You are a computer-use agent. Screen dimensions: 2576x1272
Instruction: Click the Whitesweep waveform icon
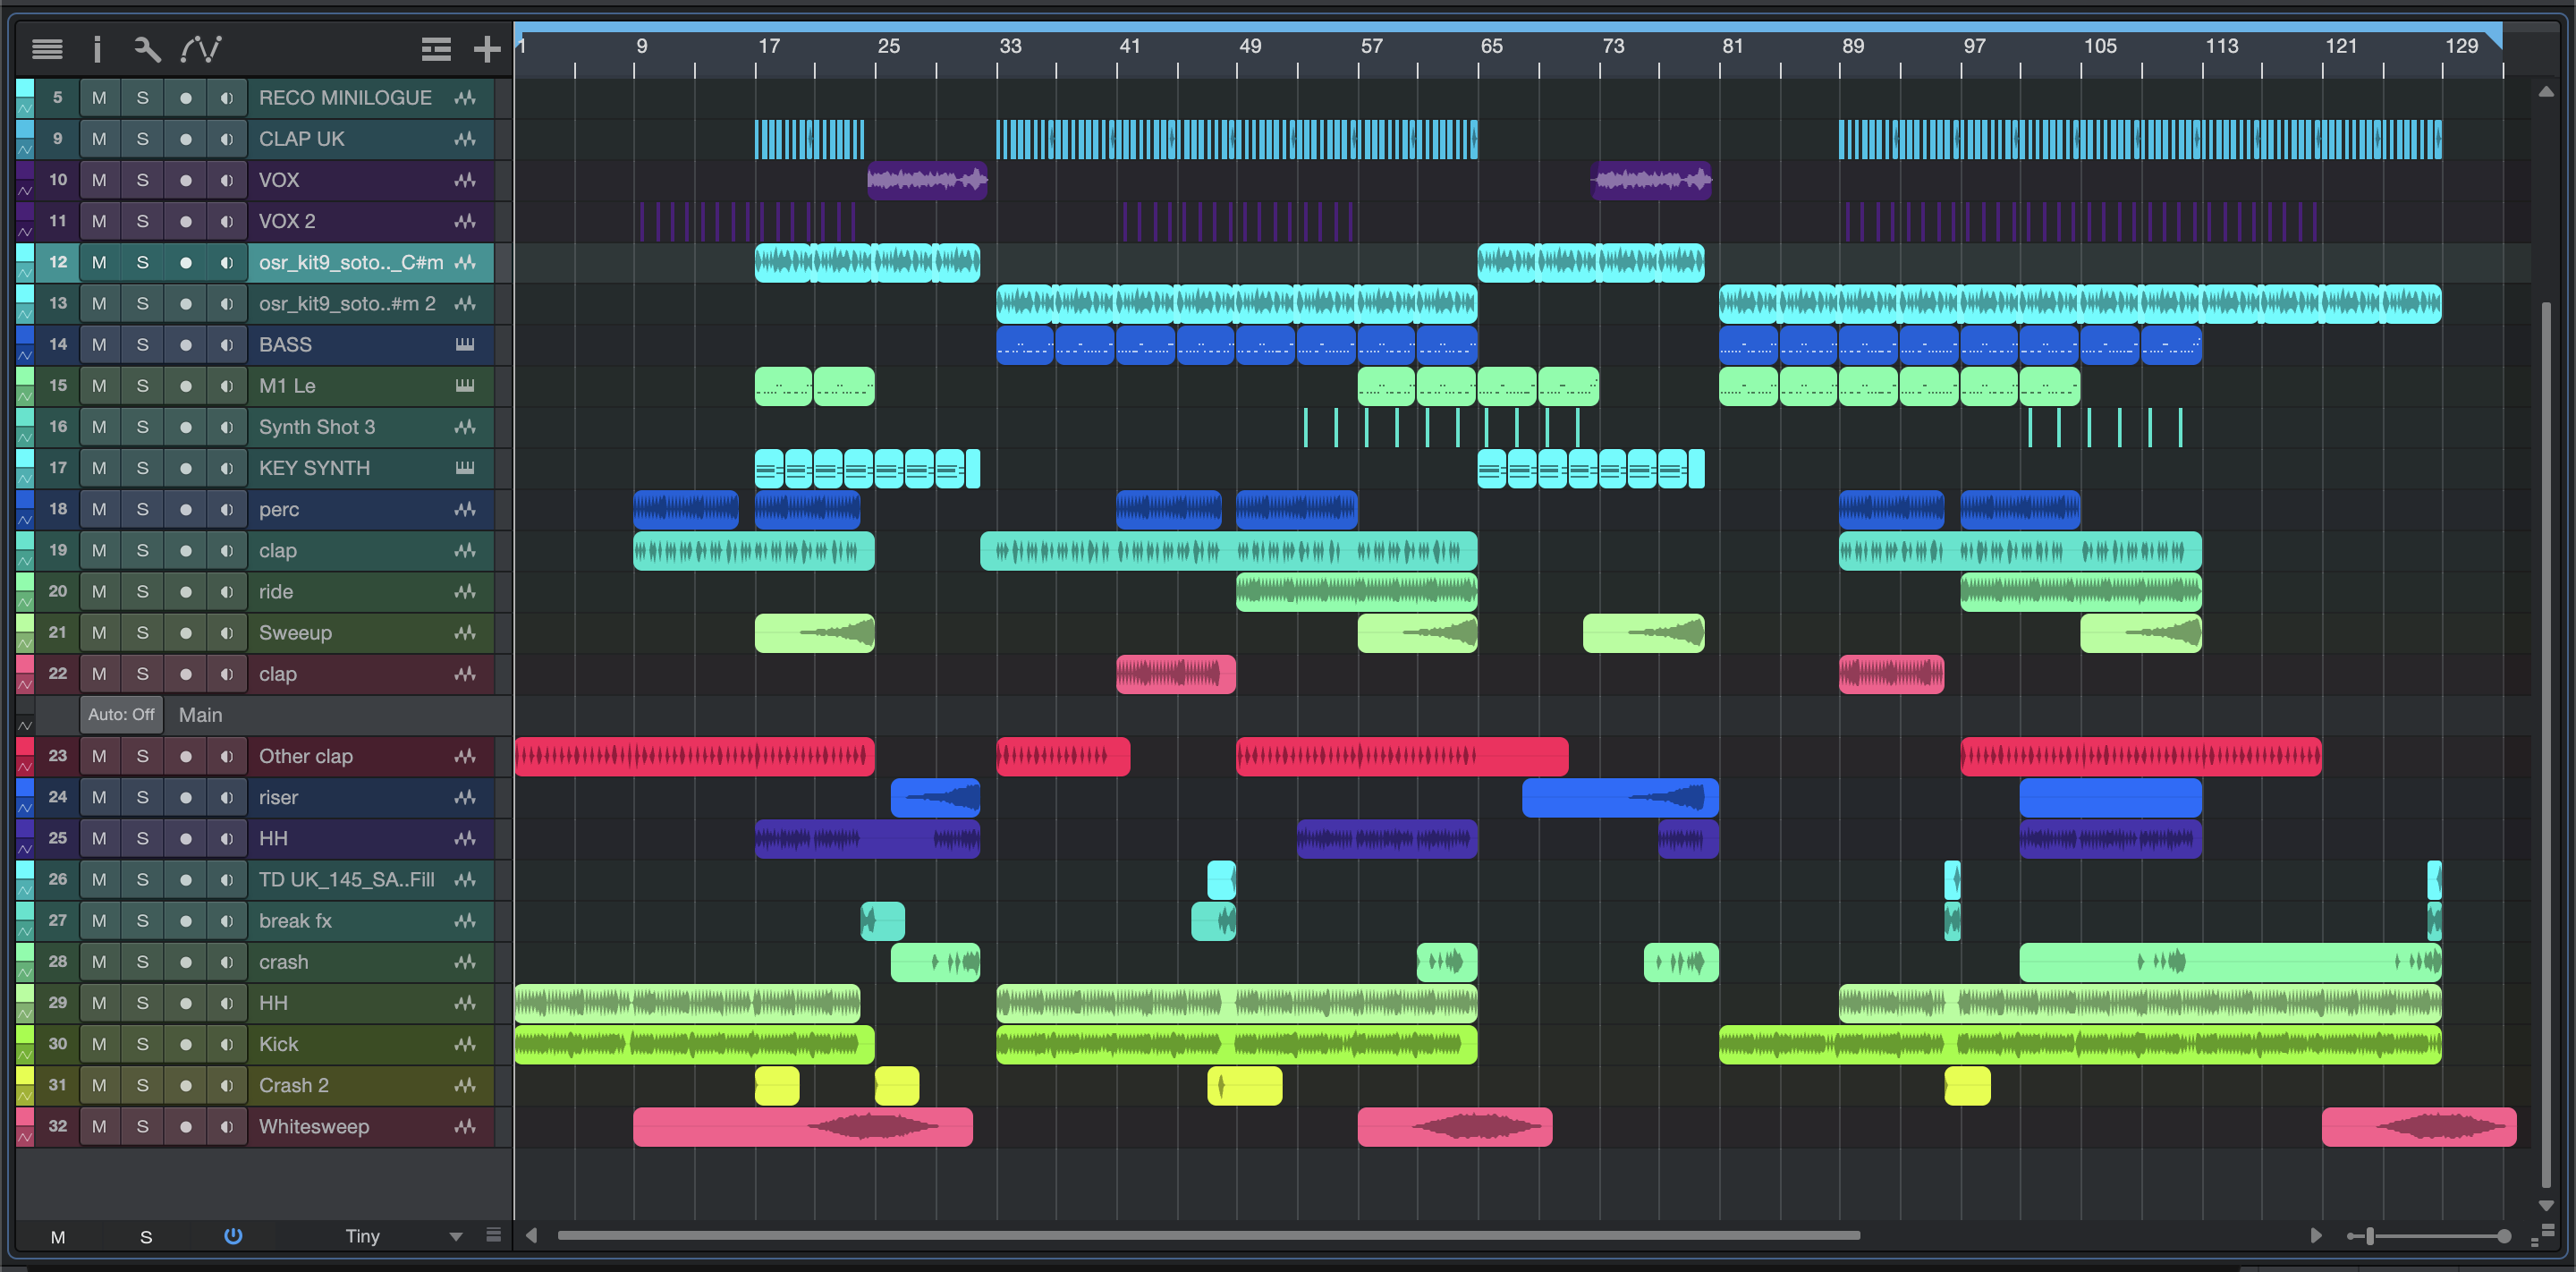point(465,1127)
